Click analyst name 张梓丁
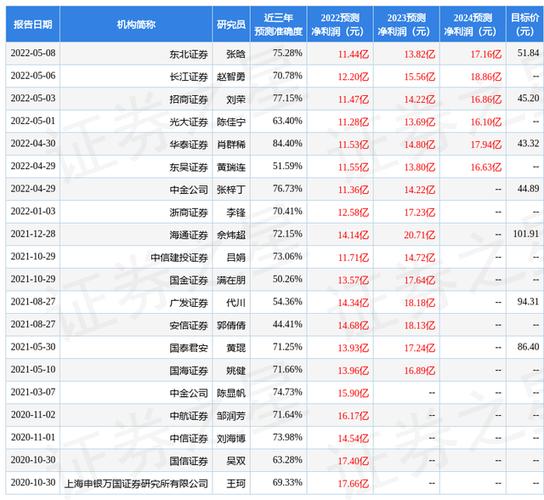Screen dimensions: 544x500 tap(231, 190)
